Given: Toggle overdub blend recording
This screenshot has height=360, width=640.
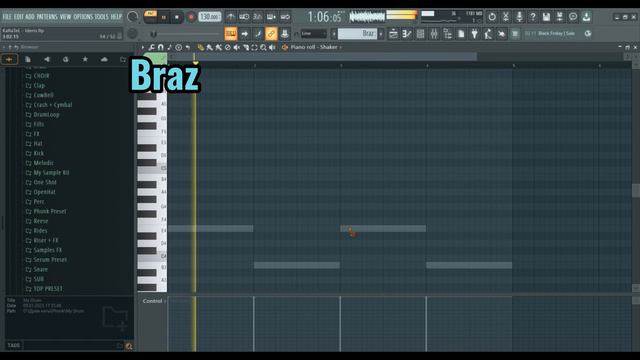Looking at the screenshot, I should pos(271,17).
